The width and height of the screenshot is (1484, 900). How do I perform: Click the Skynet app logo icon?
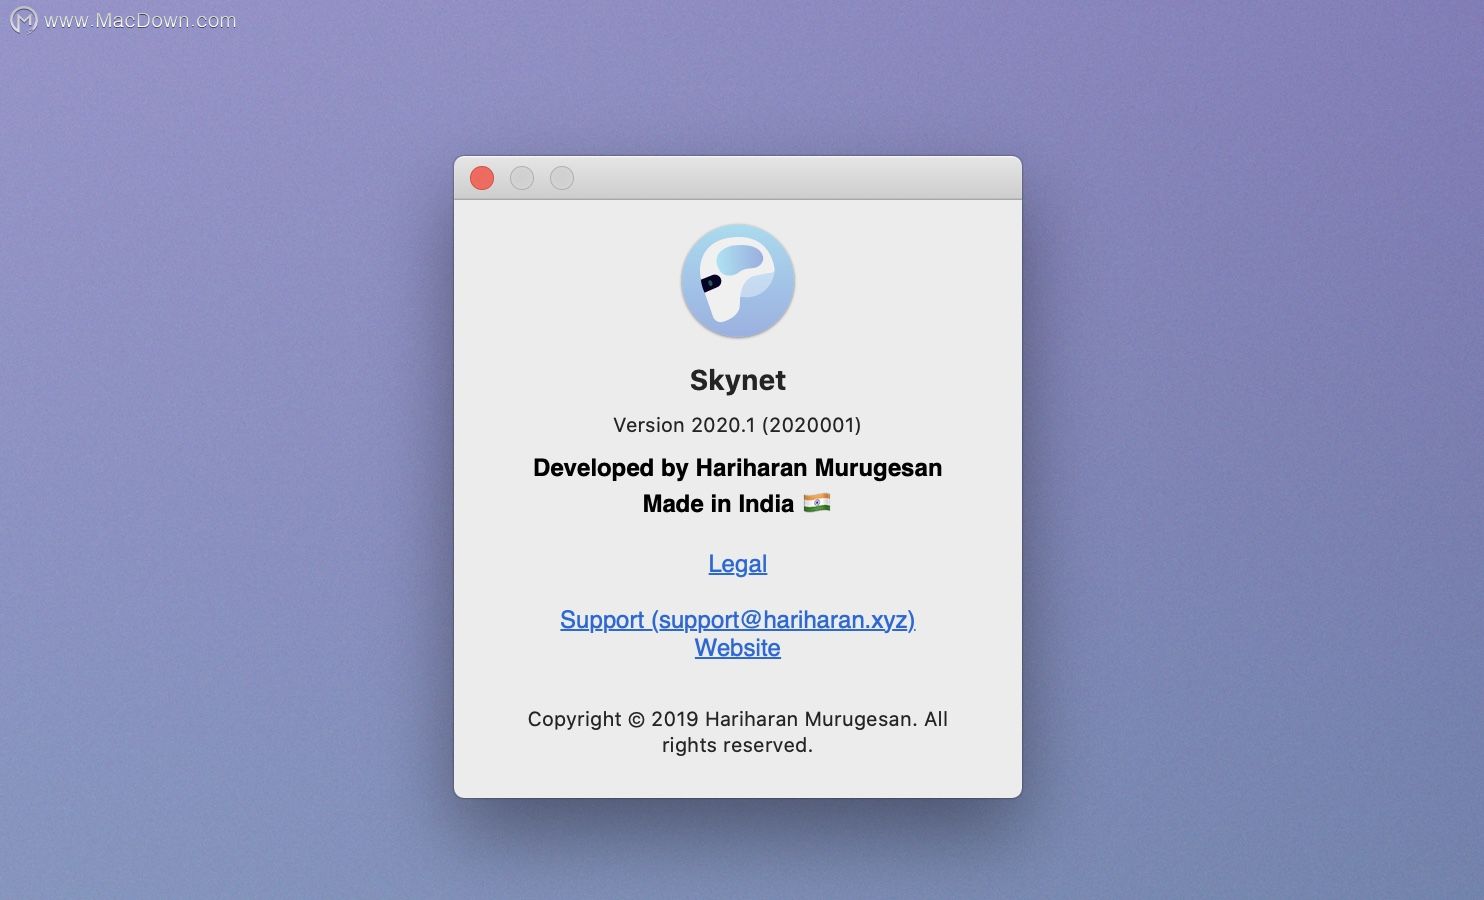(x=738, y=281)
